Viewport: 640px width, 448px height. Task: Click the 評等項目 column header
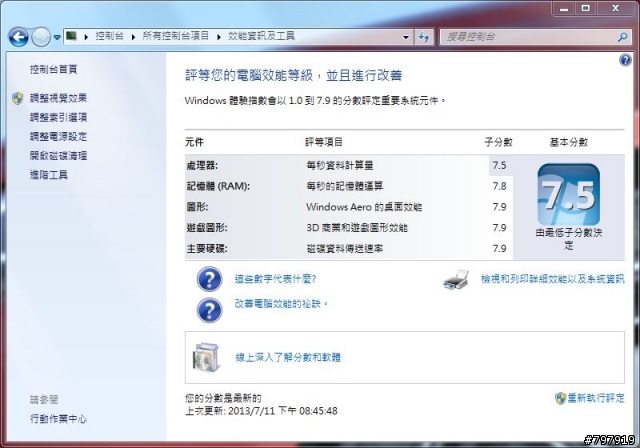(x=324, y=142)
